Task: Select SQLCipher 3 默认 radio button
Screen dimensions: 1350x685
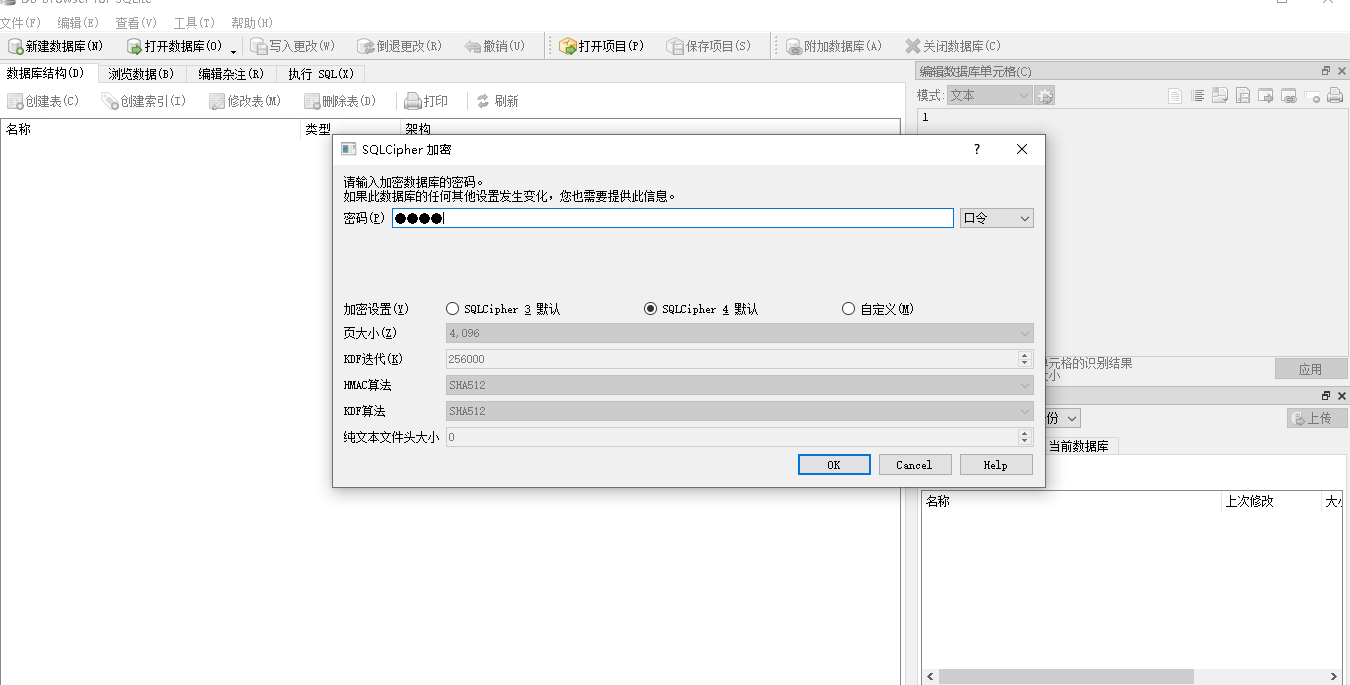Action: 503,309
